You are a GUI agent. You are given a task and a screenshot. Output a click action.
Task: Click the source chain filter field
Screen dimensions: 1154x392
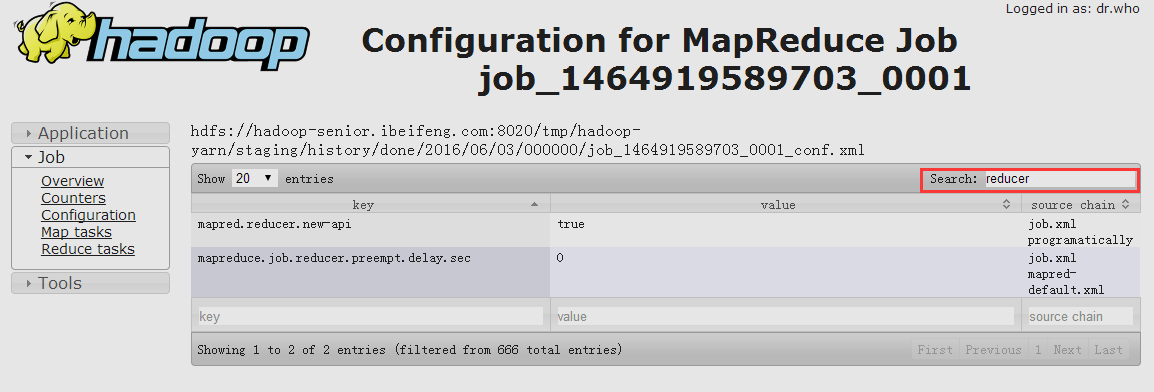(x=1080, y=316)
